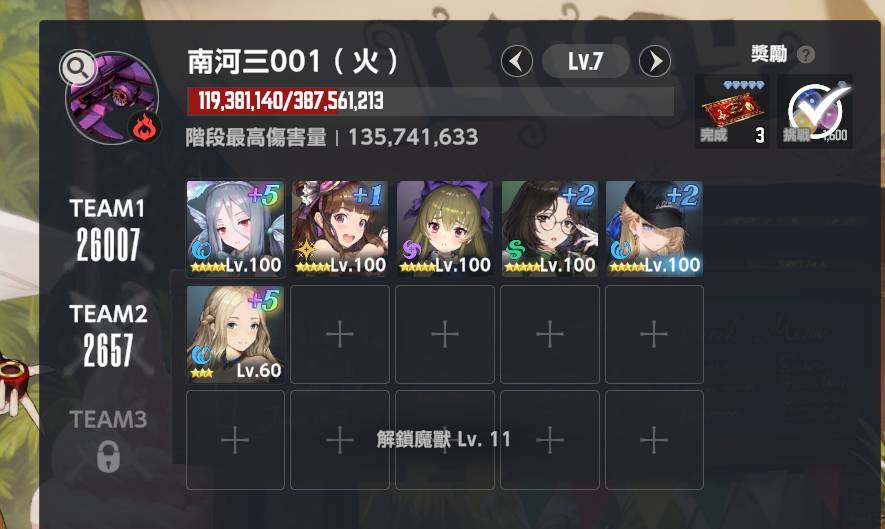Viewport: 885px width, 529px height.
Task: Select the checked challenge reward orb
Action: coord(815,112)
